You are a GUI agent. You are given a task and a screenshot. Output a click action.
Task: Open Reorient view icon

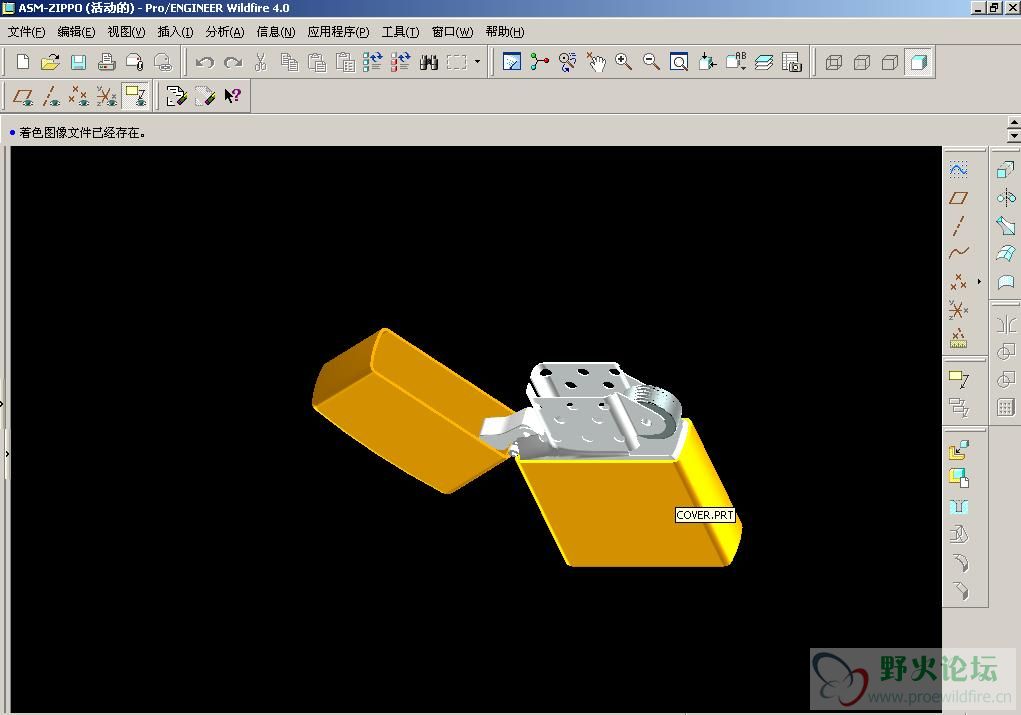tap(707, 62)
